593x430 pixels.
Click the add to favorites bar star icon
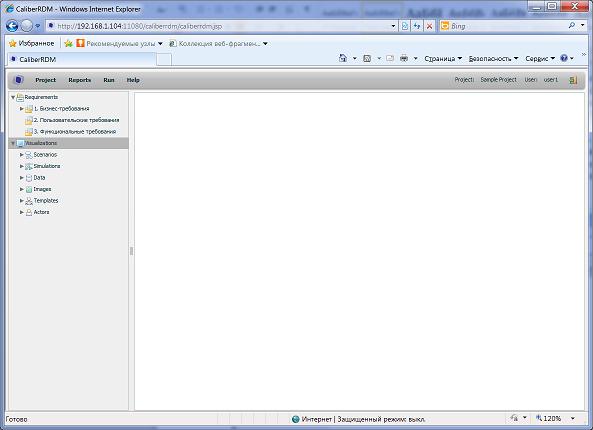68,43
